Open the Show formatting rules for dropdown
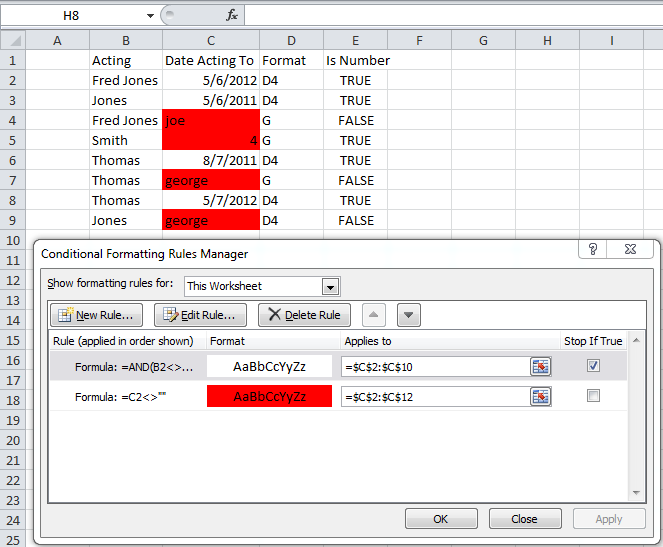This screenshot has width=663, height=547. tap(330, 286)
